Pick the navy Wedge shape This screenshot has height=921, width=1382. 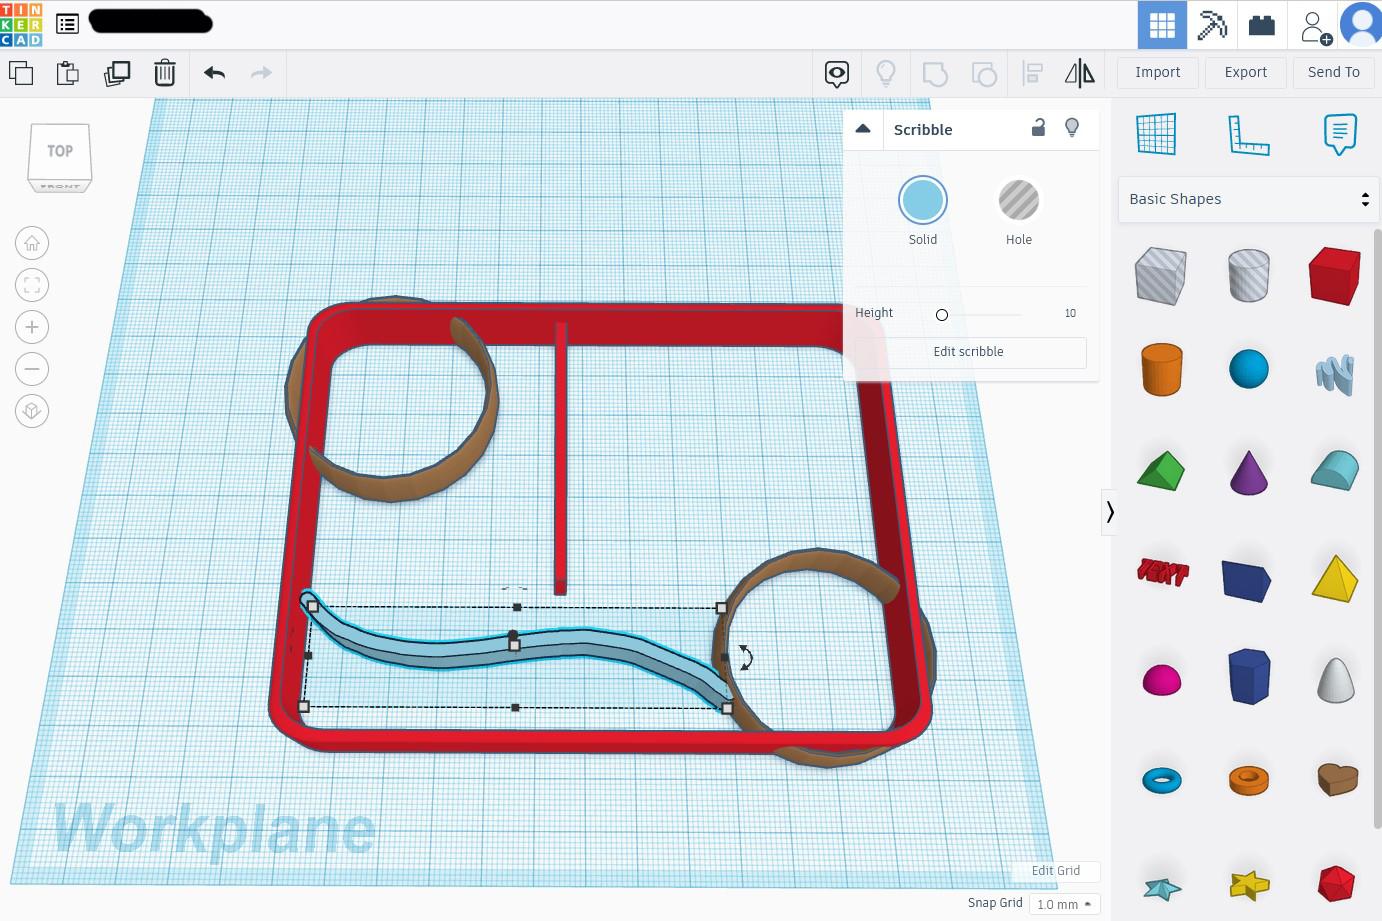(1246, 580)
